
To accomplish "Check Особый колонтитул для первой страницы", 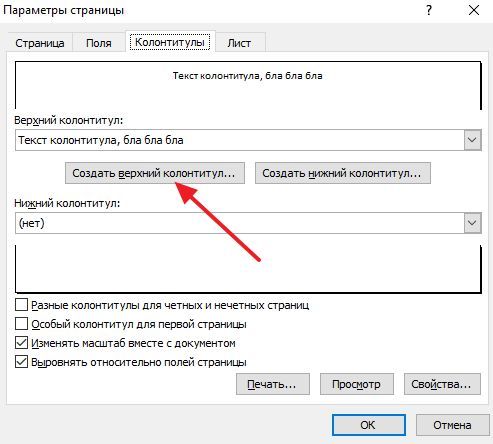I will coord(21,324).
